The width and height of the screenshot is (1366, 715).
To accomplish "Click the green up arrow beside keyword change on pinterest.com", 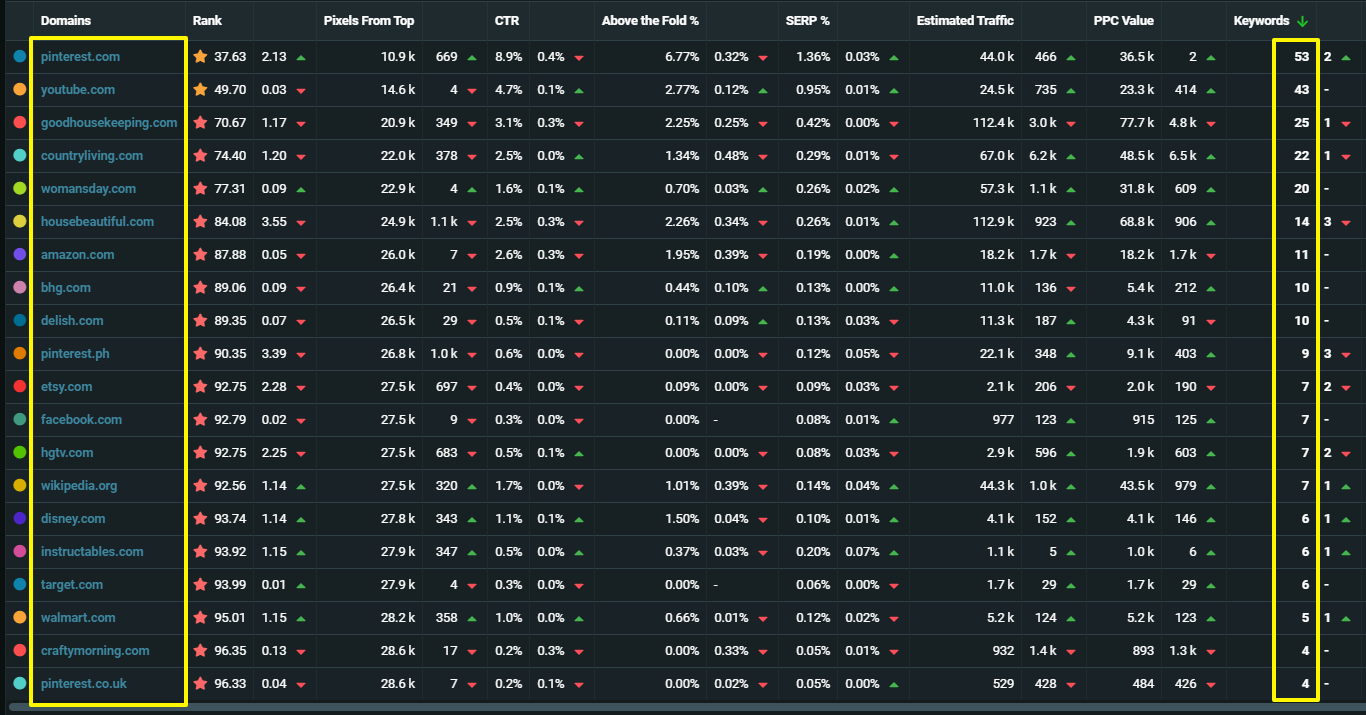I will [x=1345, y=58].
